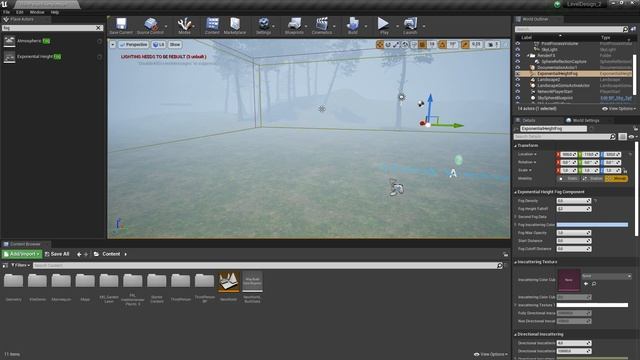This screenshot has height=360, width=640.
Task: Open the viewport Show menu
Action: (x=175, y=44)
